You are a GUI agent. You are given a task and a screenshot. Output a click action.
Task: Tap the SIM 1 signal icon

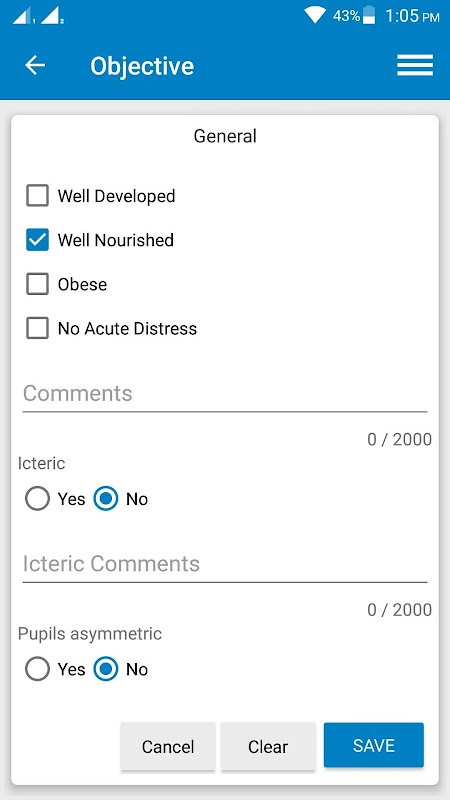tap(23, 16)
